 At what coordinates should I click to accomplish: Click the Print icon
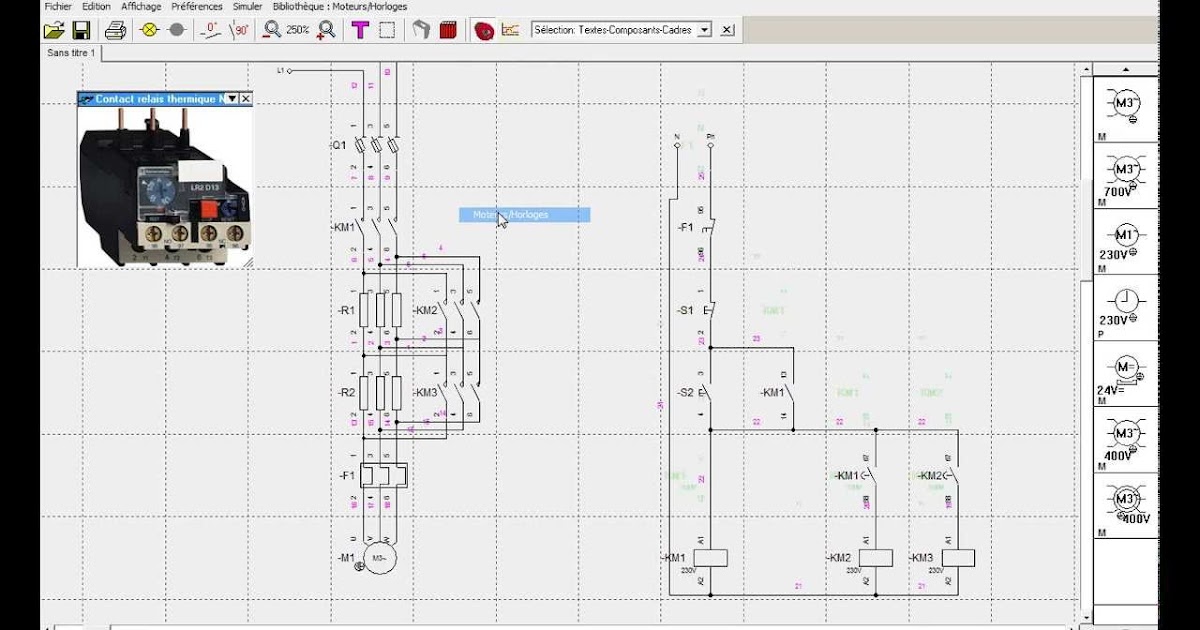tap(116, 30)
